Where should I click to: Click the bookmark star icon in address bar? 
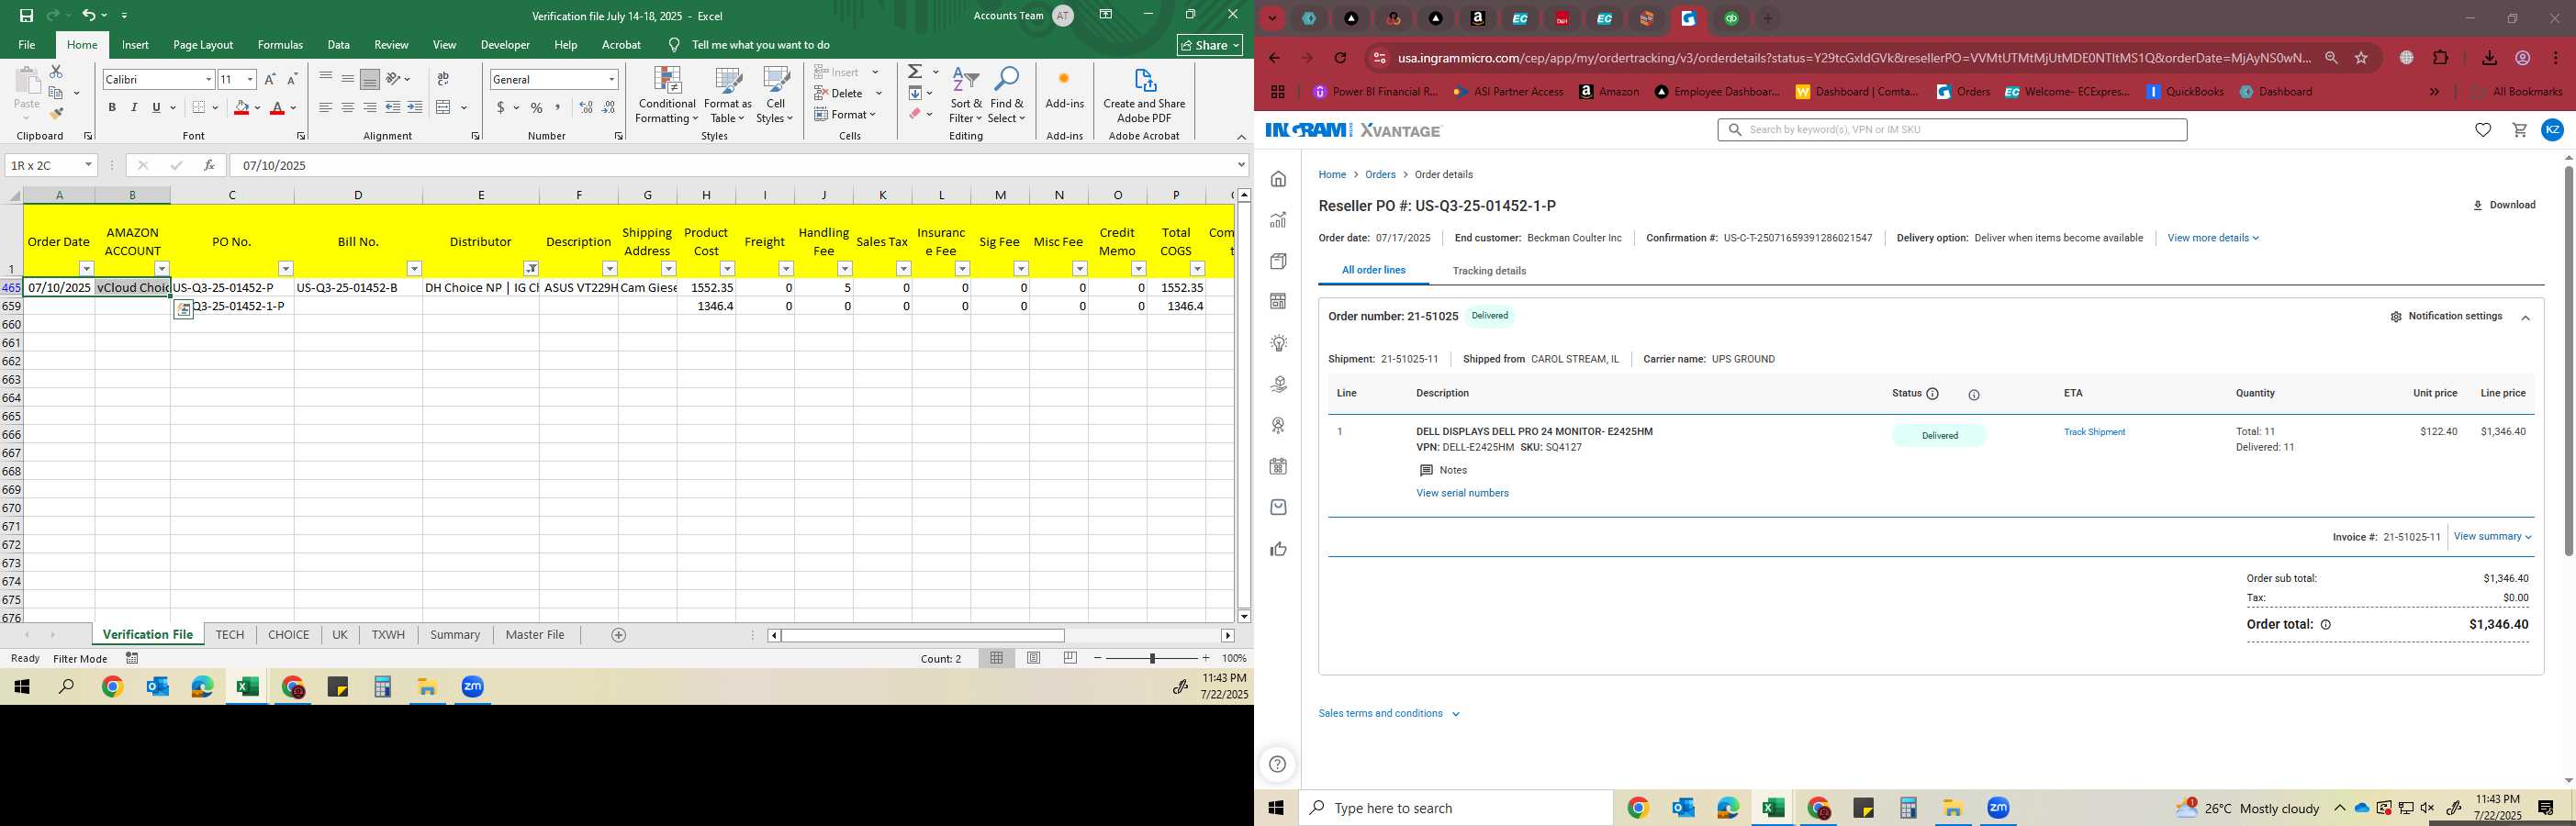(x=2361, y=58)
